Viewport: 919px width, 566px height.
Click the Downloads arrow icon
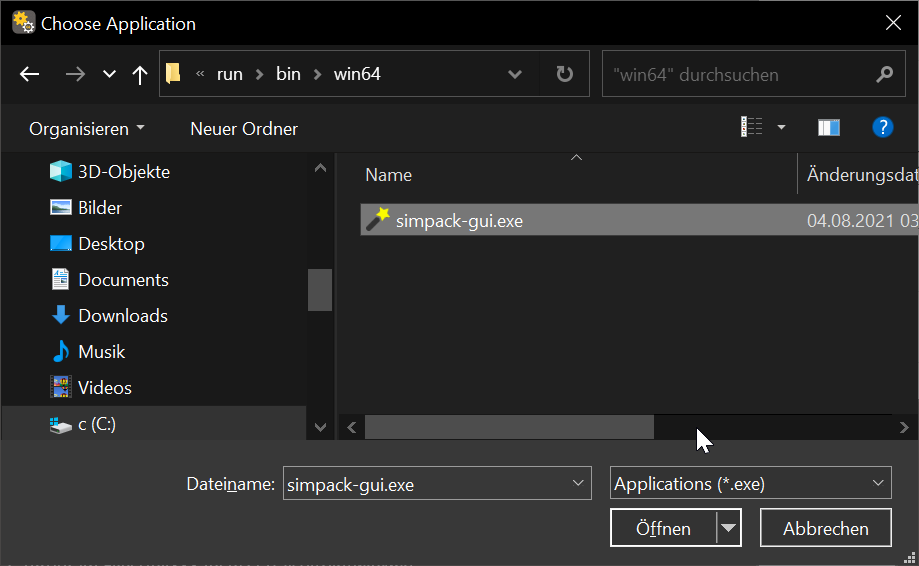pyautogui.click(x=60, y=315)
